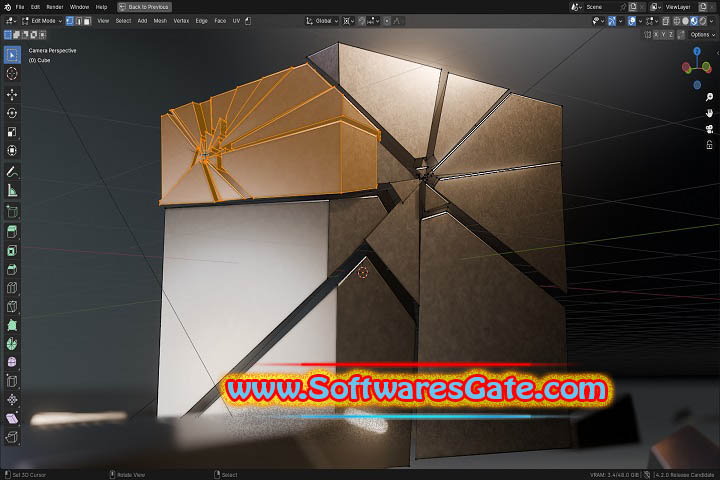Toggle proportional editing in header

click(387, 21)
